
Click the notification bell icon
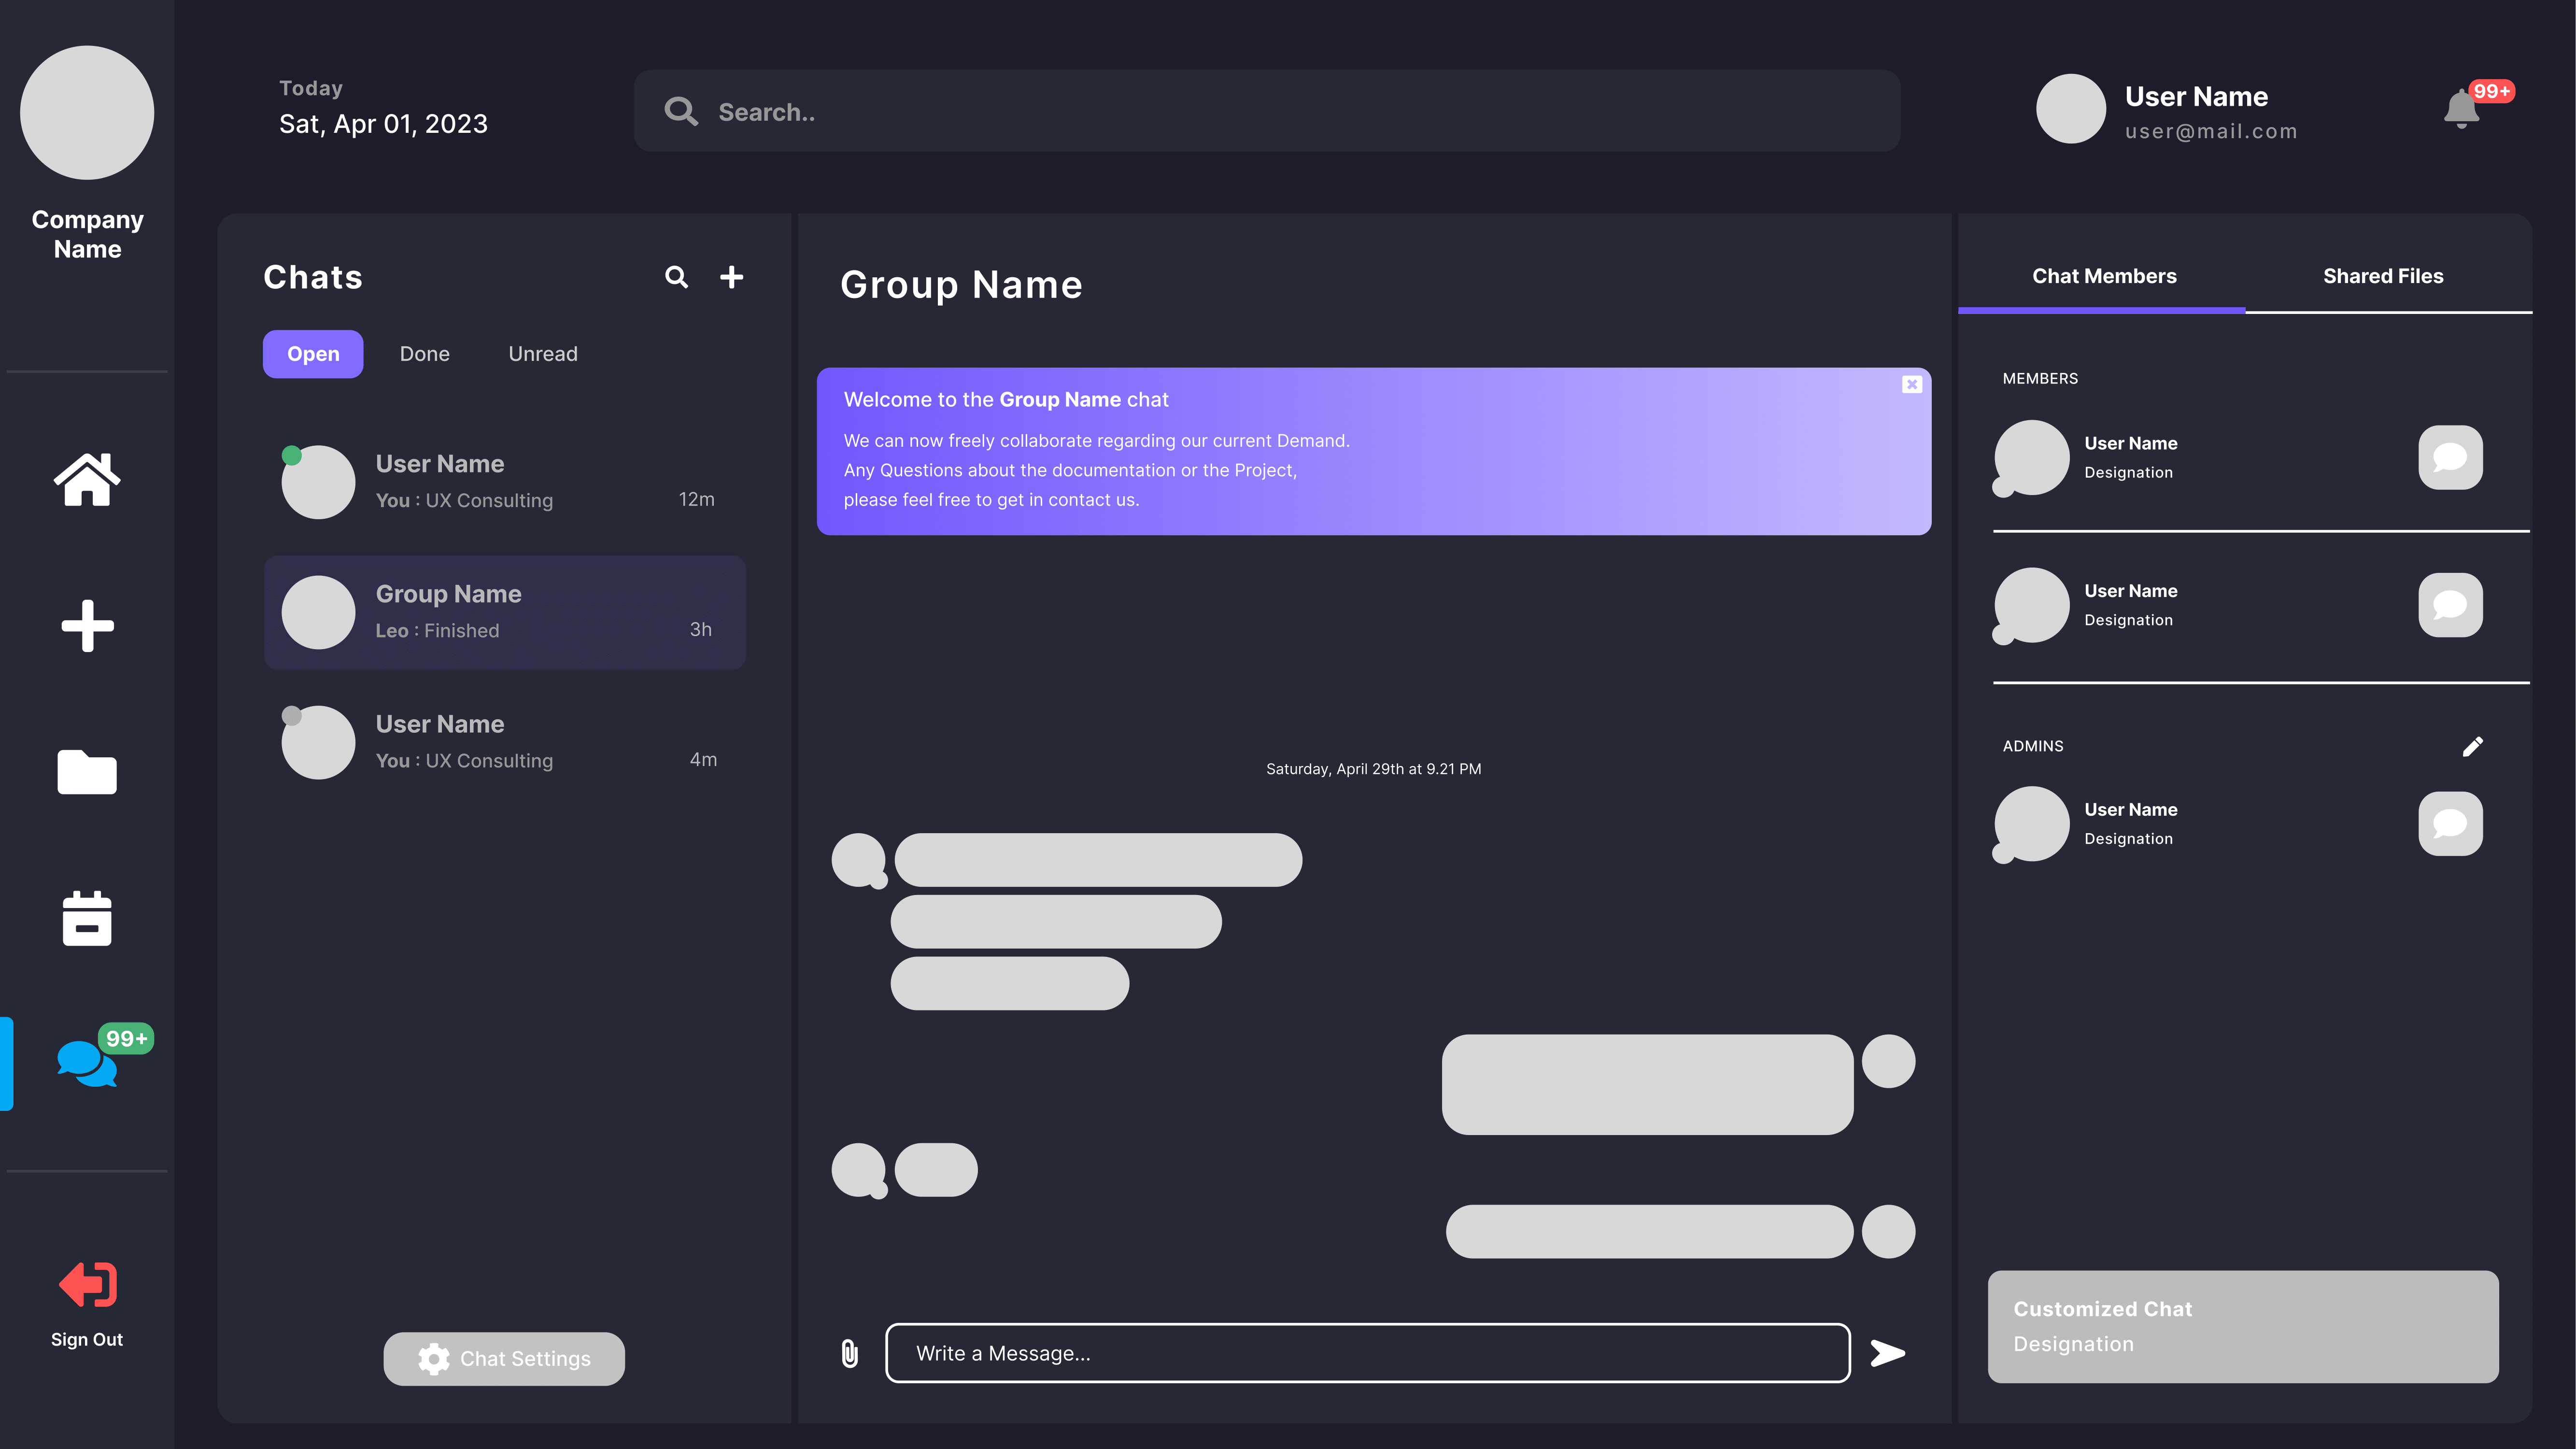click(2461, 109)
